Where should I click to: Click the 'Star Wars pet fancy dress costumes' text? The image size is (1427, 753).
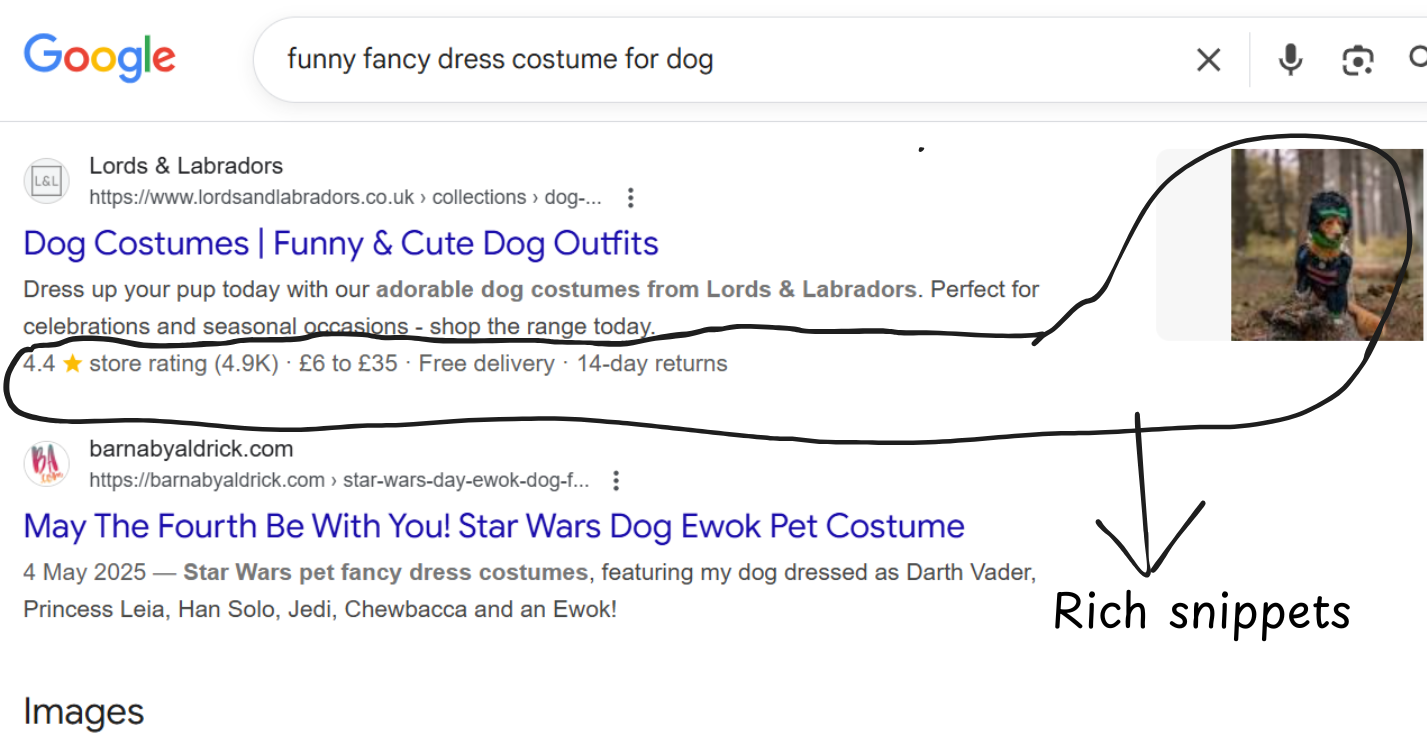(386, 573)
